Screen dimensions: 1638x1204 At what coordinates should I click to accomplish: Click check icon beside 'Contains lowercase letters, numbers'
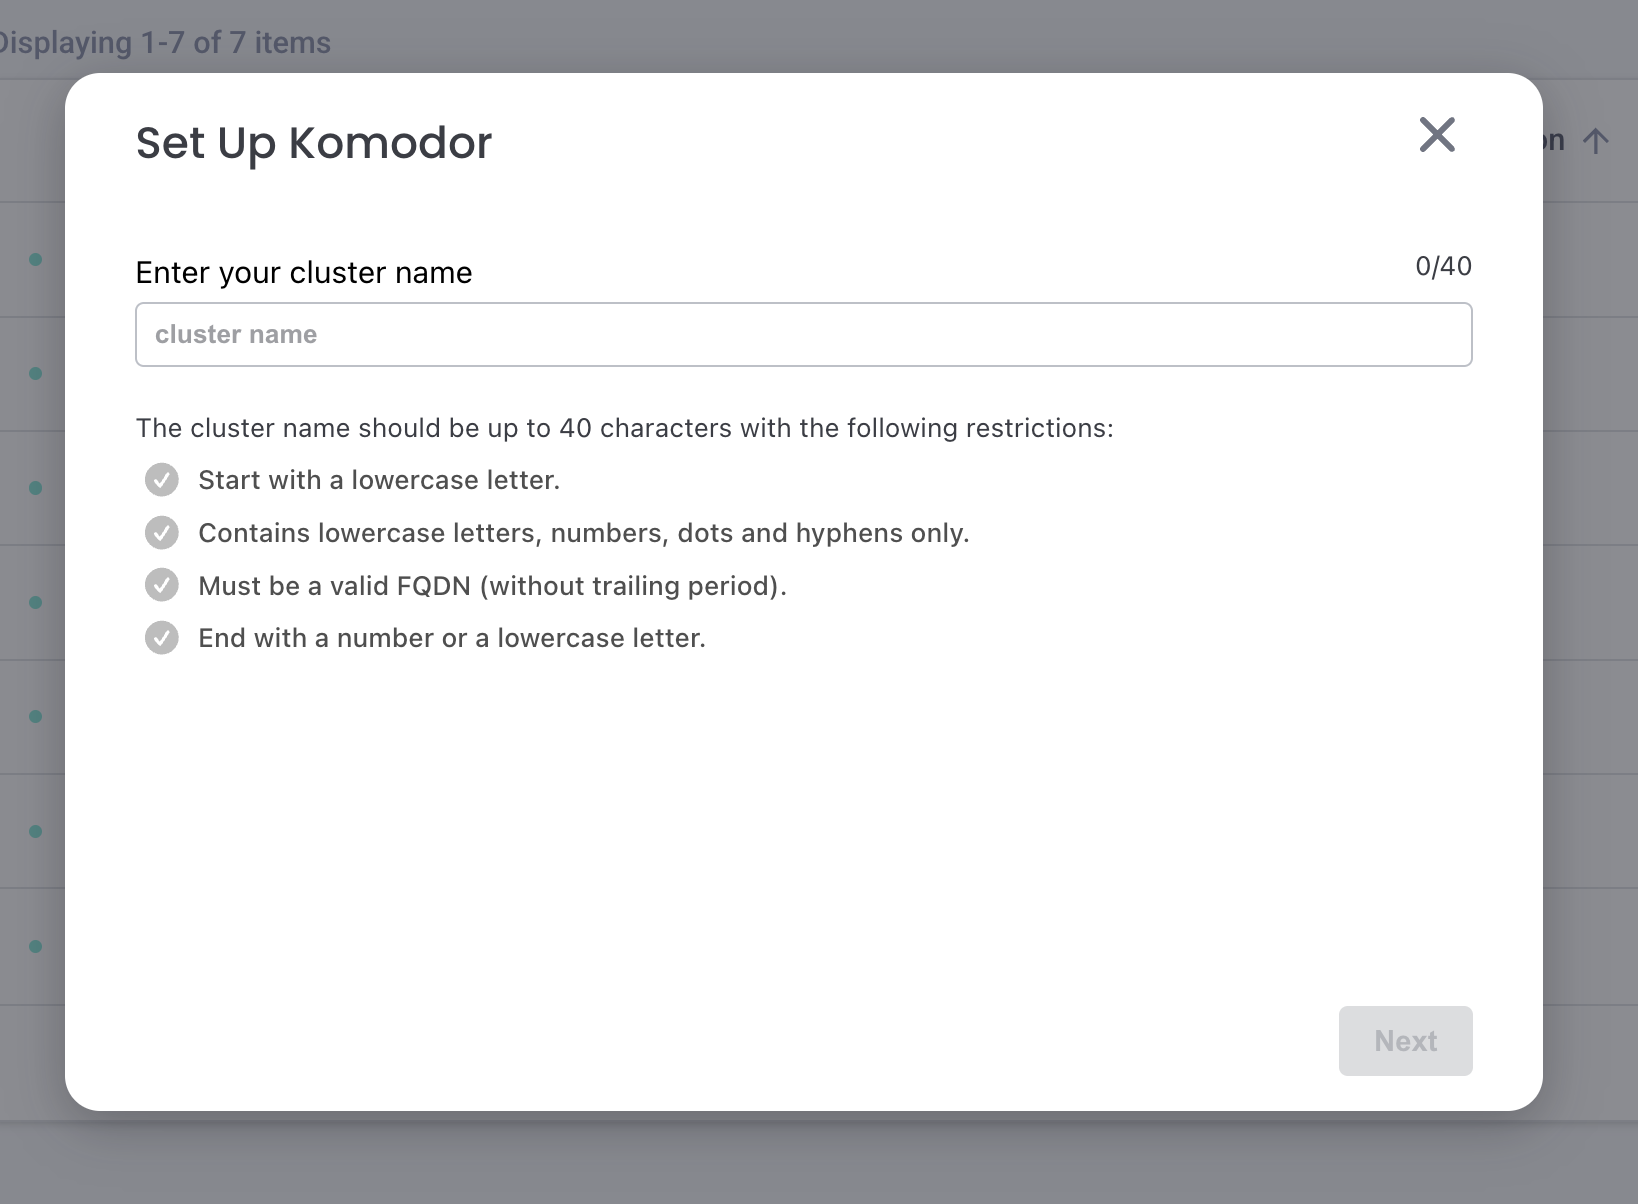[162, 533]
